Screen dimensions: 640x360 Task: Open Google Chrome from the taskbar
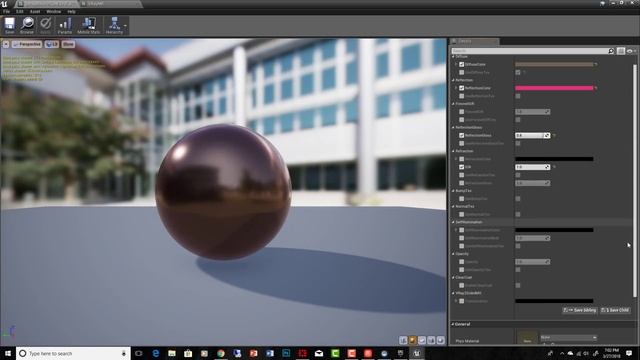click(221, 353)
